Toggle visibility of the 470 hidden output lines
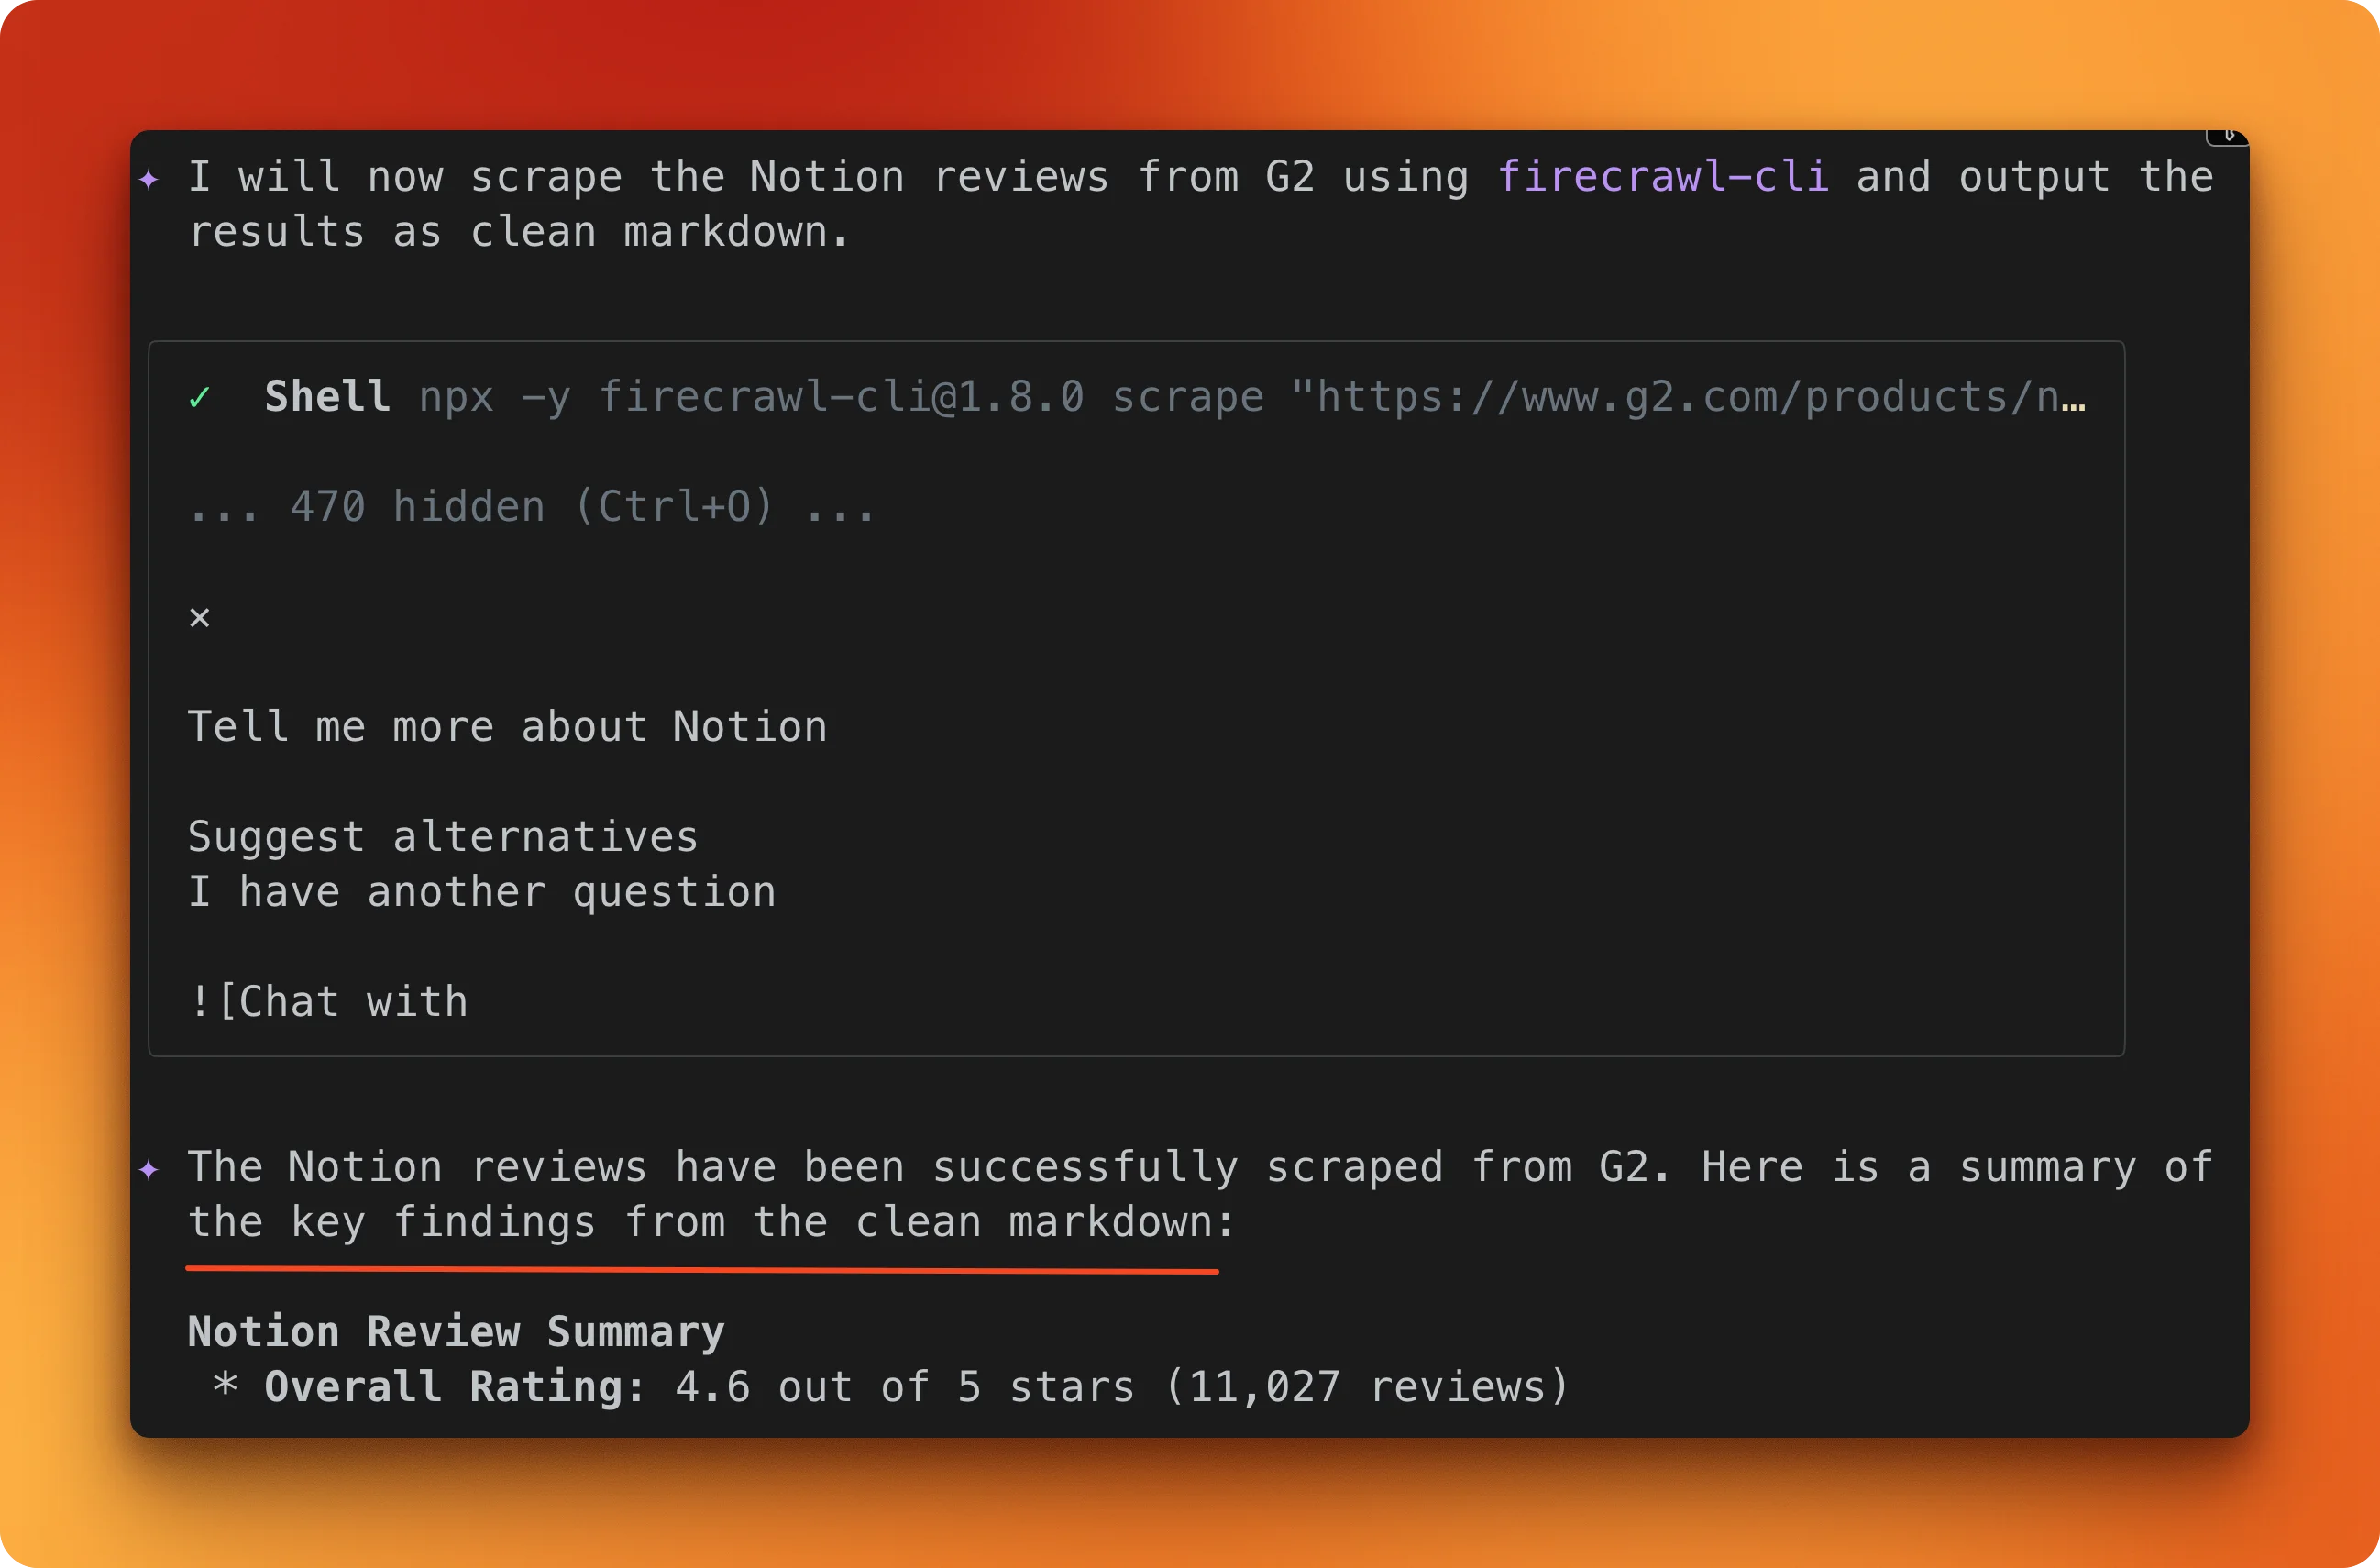Screen dimensions: 2380x1568 tap(531, 506)
